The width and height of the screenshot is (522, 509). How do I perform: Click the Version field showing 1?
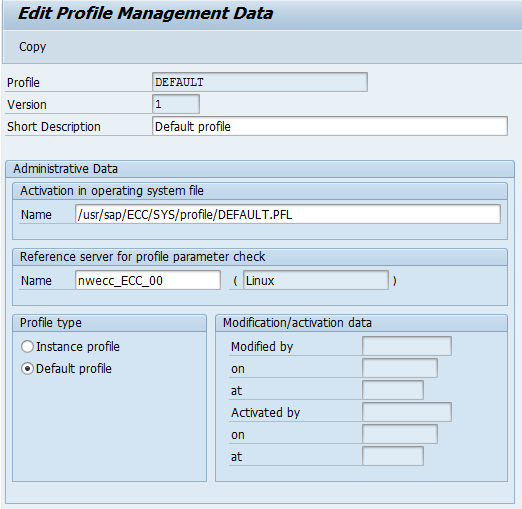pyautogui.click(x=176, y=104)
